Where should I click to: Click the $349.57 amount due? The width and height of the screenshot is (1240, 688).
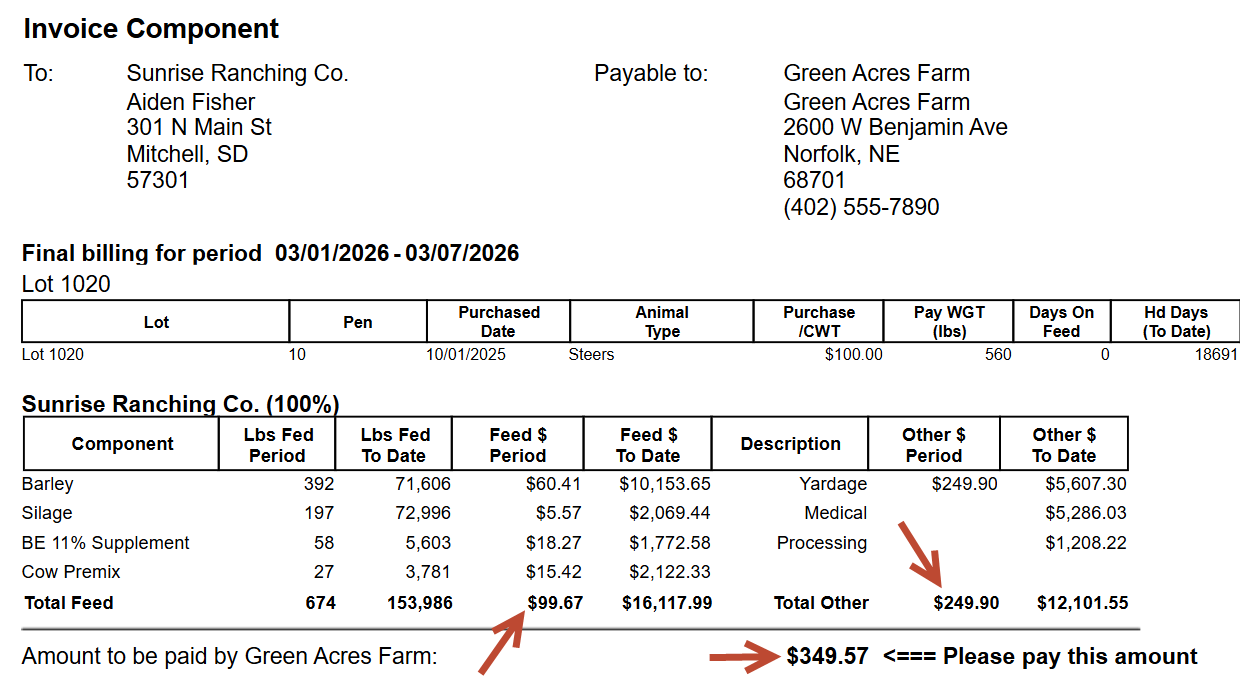tap(827, 657)
